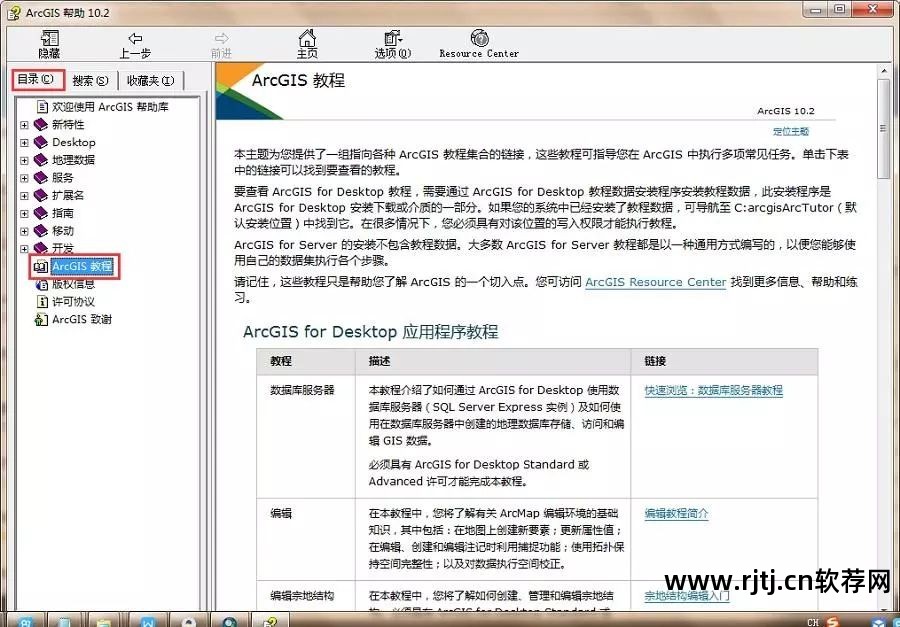Screen dimensions: 900x627
Task: Select the ArcGIS 教程 tree item
Action: click(x=82, y=266)
